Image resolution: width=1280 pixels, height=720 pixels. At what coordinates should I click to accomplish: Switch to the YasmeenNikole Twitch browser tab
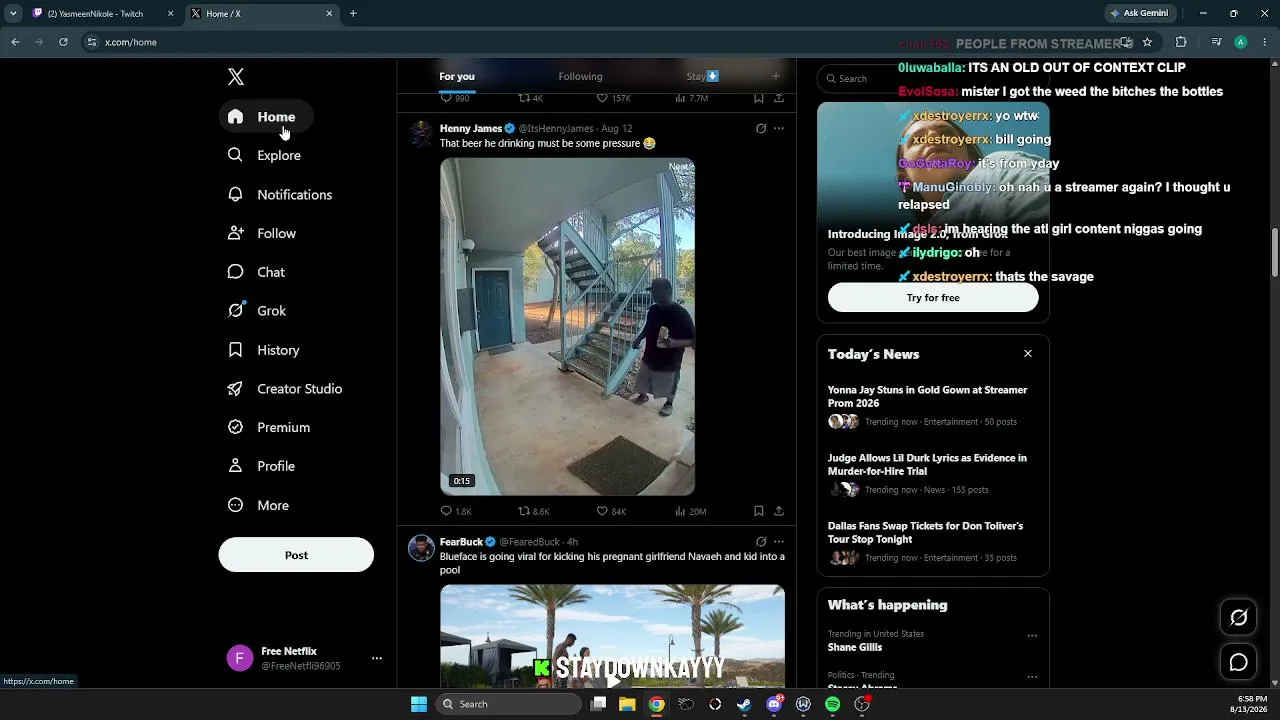tap(102, 14)
